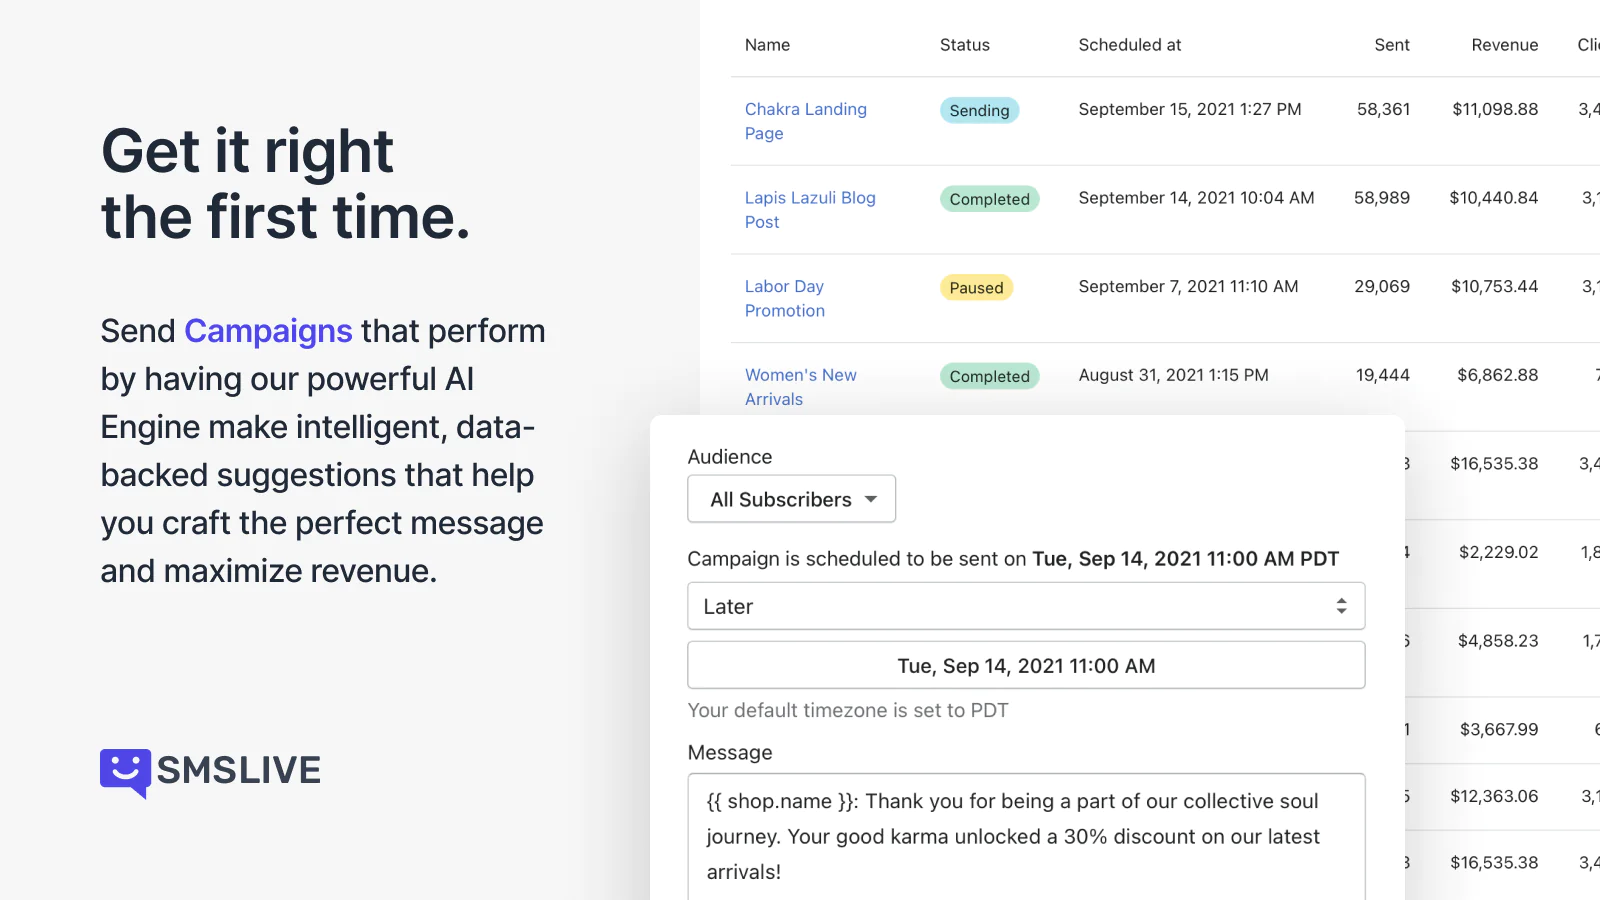This screenshot has height=900, width=1600.
Task: Click the Completed badge for Lapis Lazuli
Action: point(989,199)
